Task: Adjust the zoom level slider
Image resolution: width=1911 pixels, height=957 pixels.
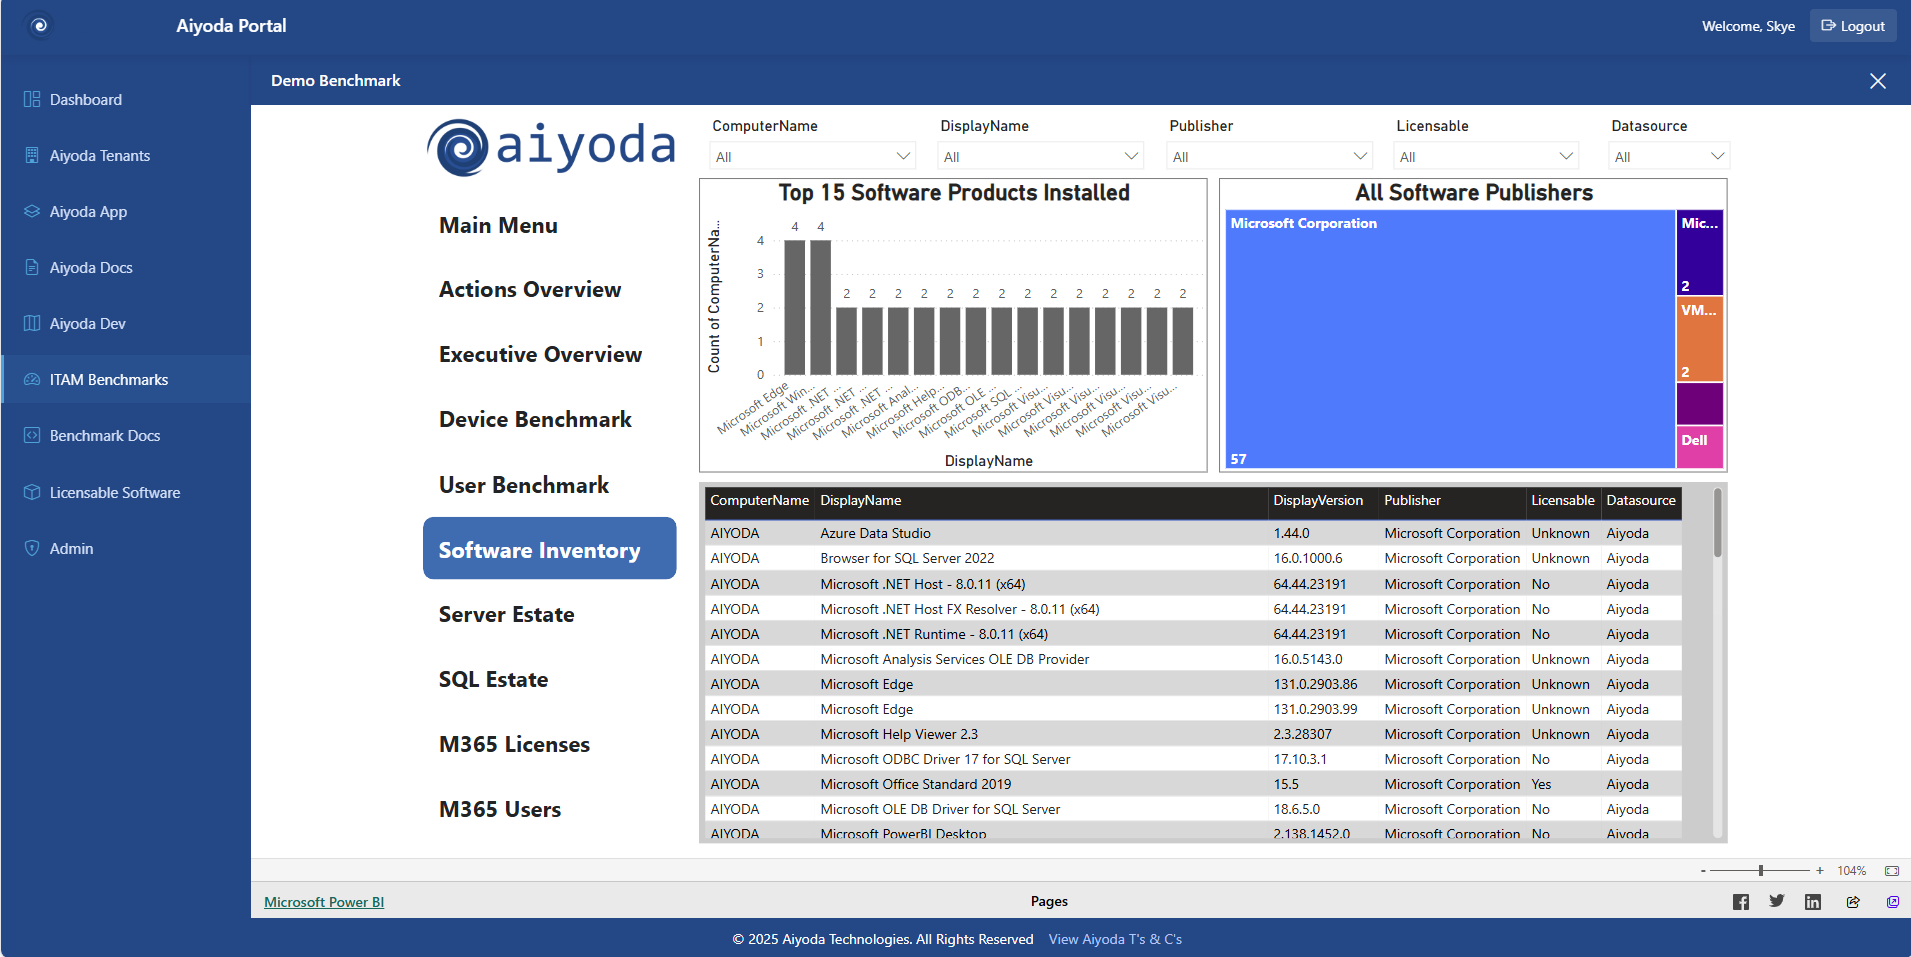Action: [1761, 870]
